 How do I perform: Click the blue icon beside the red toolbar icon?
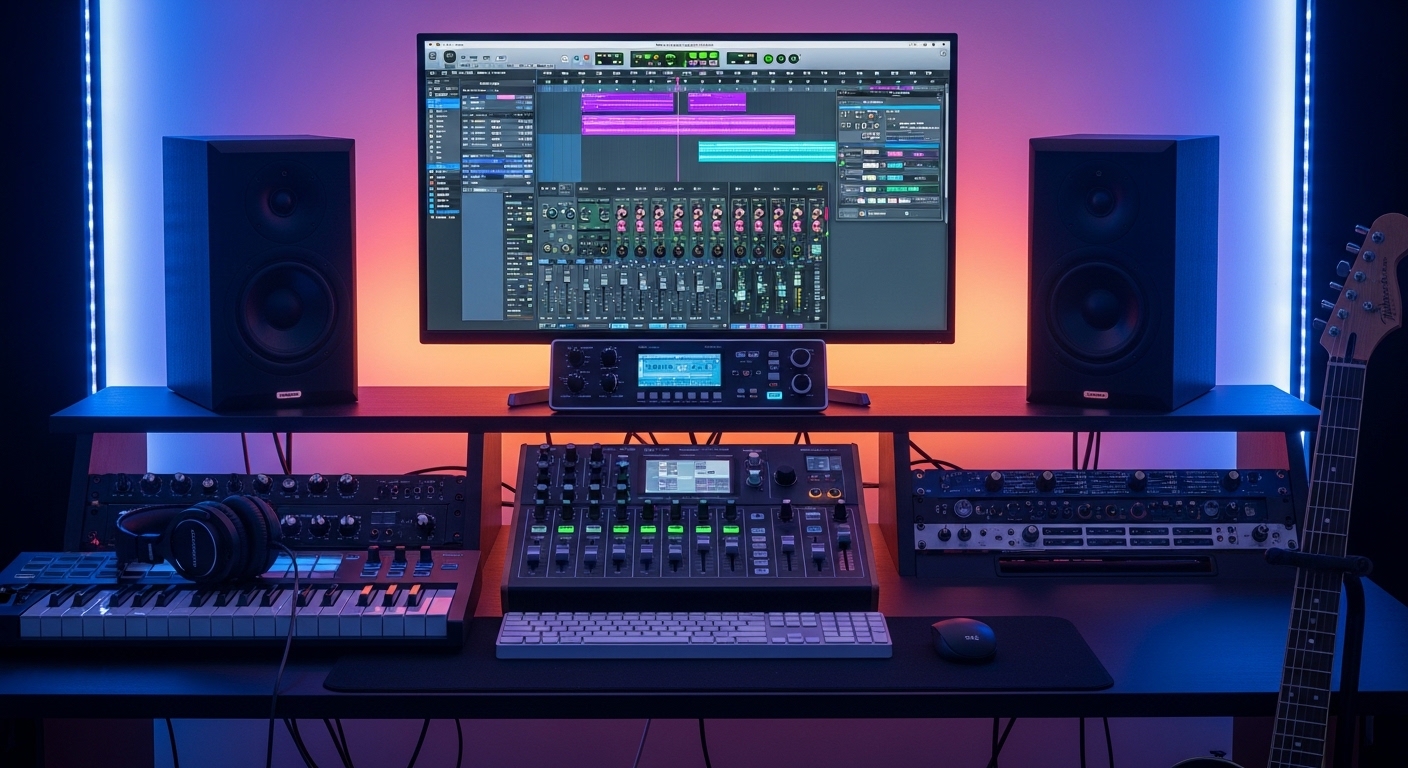pyautogui.click(x=576, y=58)
